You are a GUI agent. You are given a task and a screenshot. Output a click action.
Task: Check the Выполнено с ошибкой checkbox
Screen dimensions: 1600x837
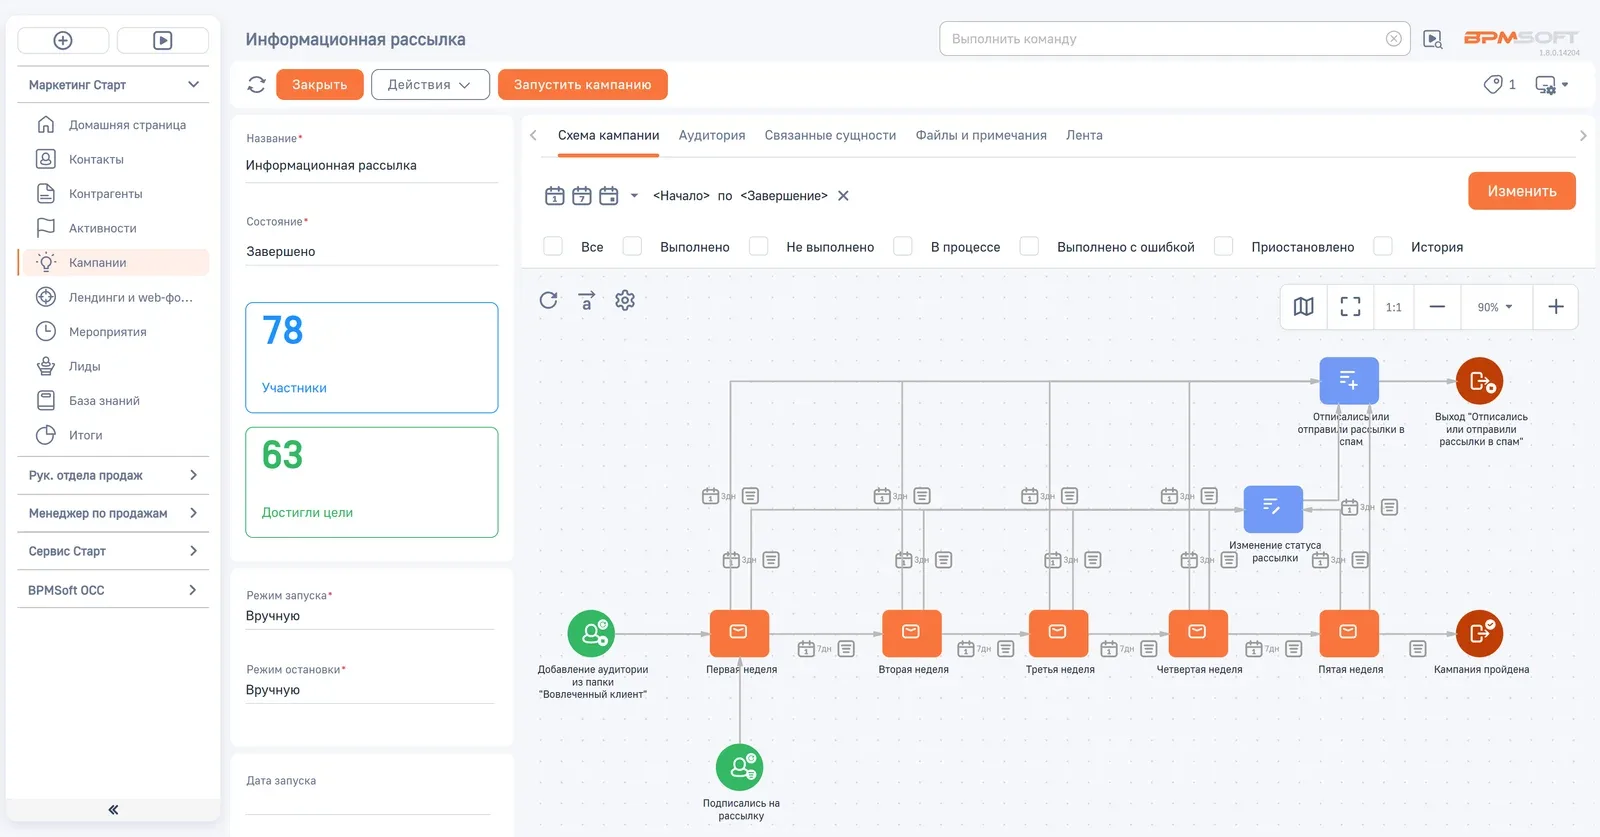pos(1029,246)
